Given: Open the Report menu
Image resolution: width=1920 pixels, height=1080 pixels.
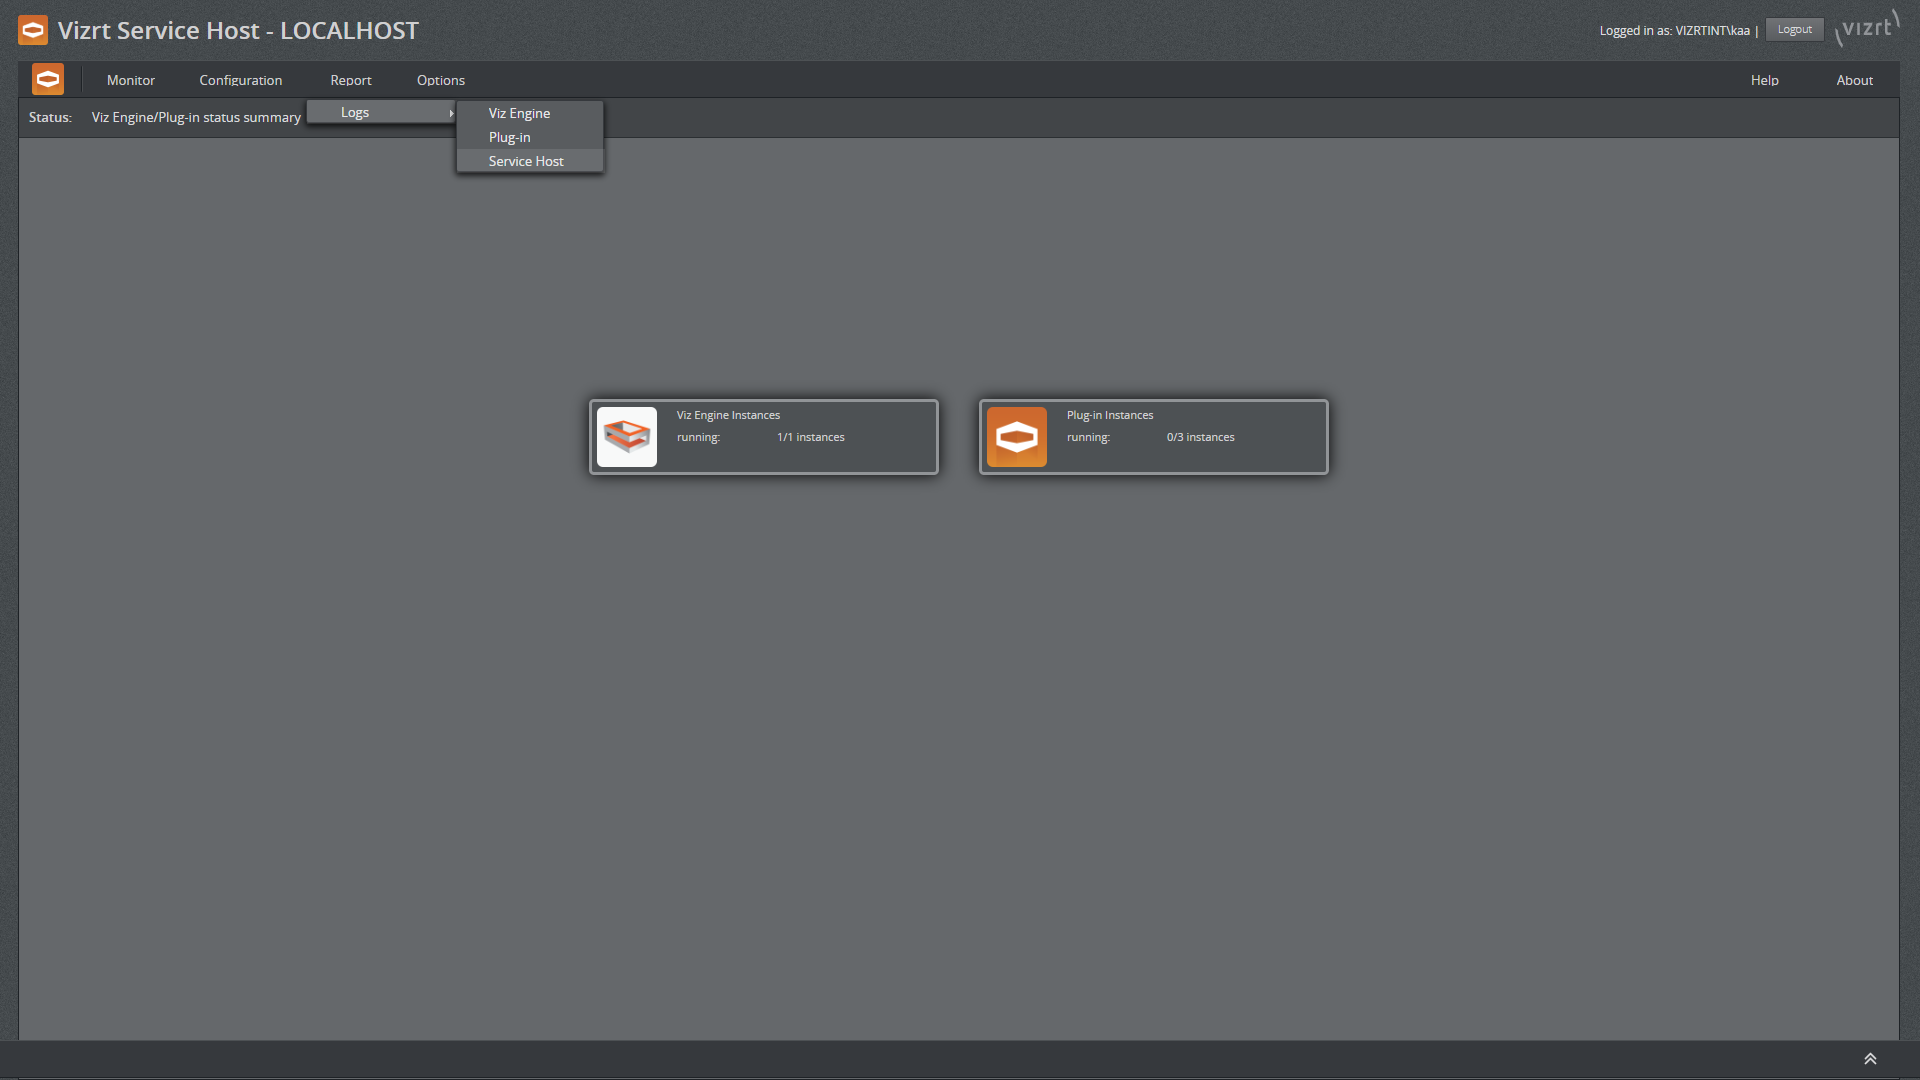Looking at the screenshot, I should coord(351,80).
